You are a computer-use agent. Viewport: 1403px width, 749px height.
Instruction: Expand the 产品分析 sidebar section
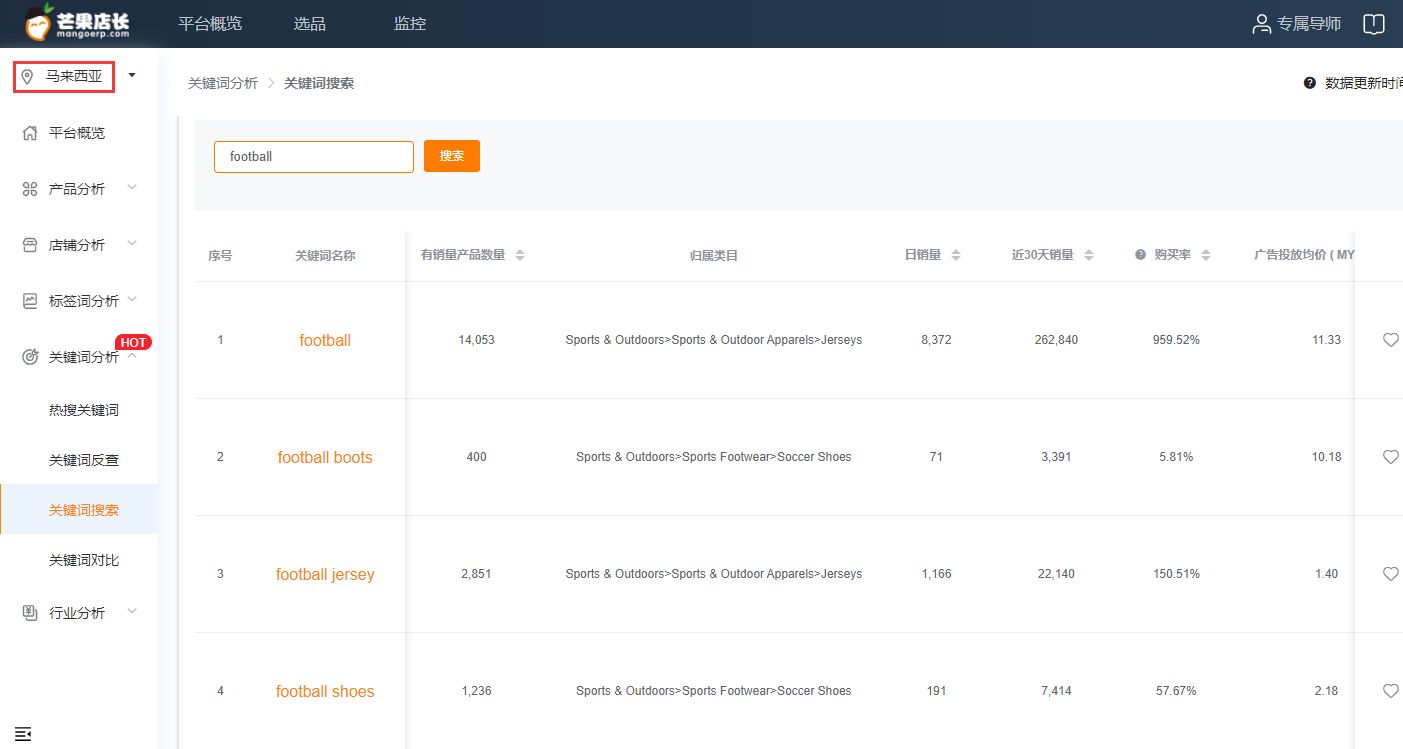(78, 189)
